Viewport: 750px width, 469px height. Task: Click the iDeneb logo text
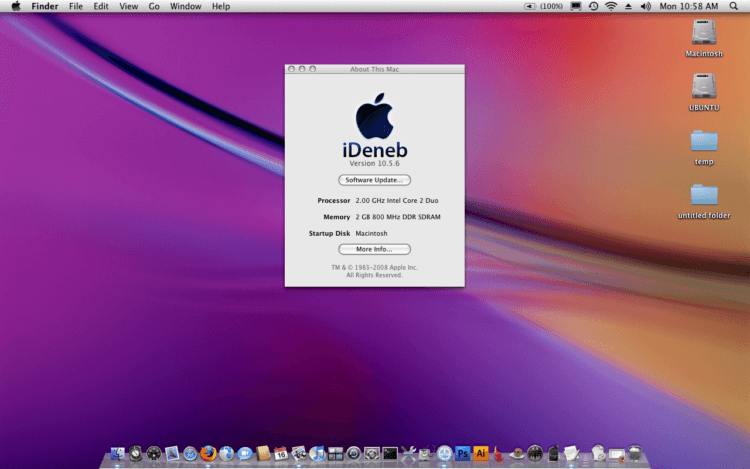pos(375,150)
